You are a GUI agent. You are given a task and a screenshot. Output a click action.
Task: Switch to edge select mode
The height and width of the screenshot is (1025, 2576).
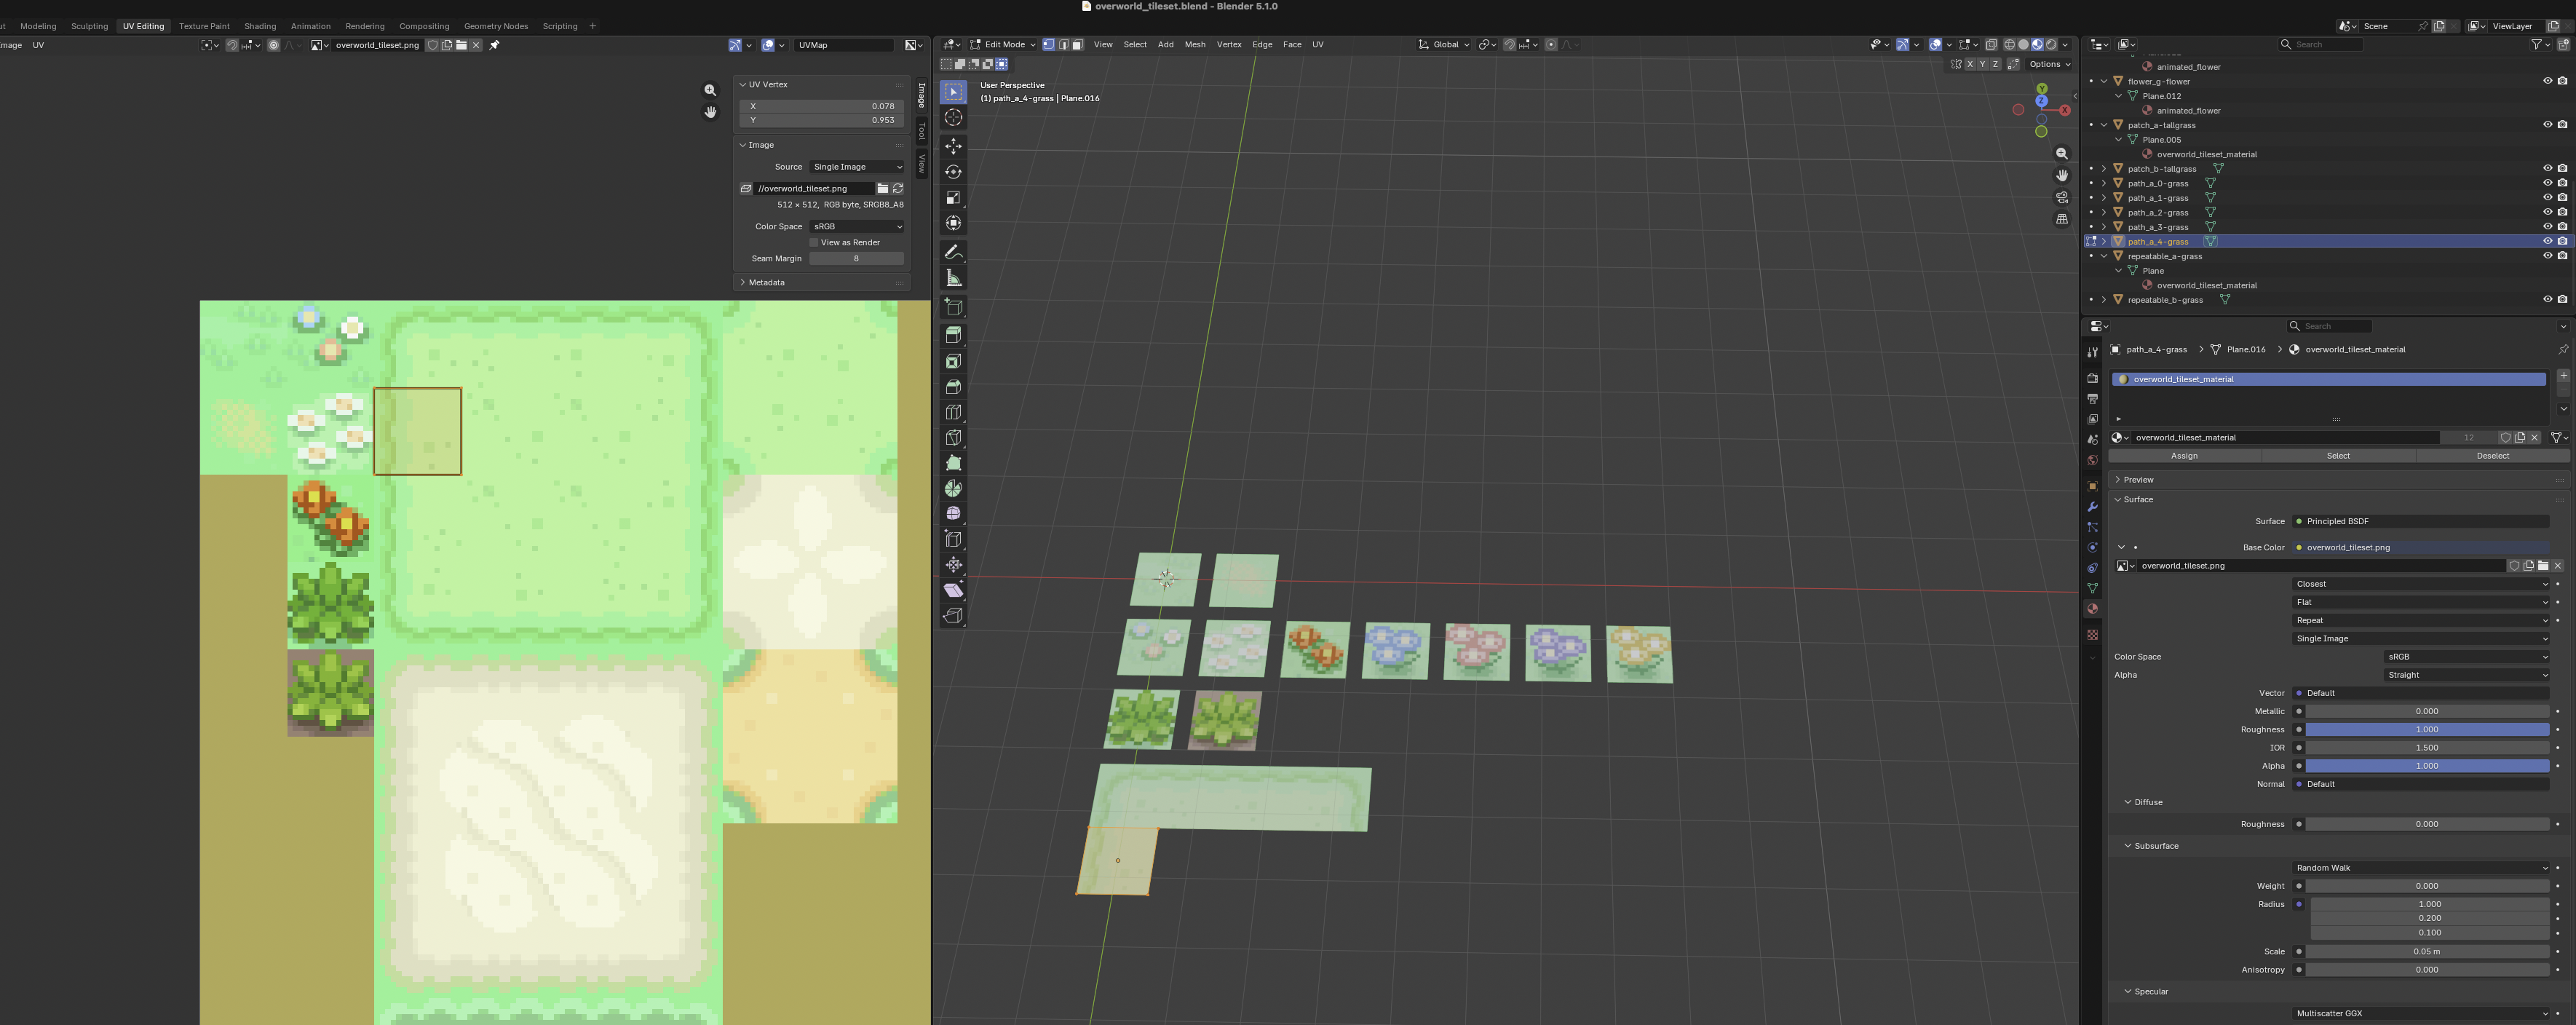click(1063, 44)
